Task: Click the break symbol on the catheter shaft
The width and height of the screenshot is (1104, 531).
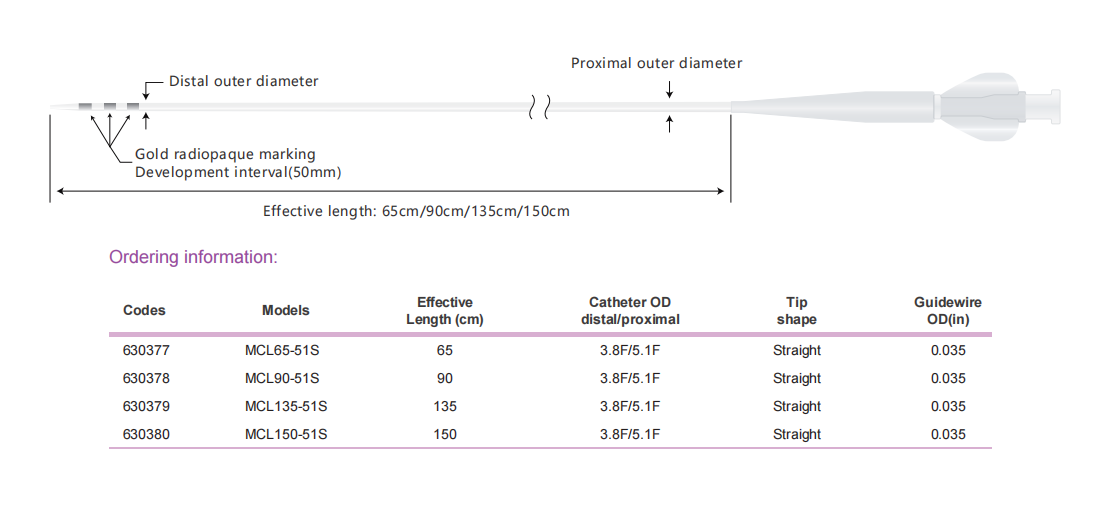Action: click(x=539, y=107)
